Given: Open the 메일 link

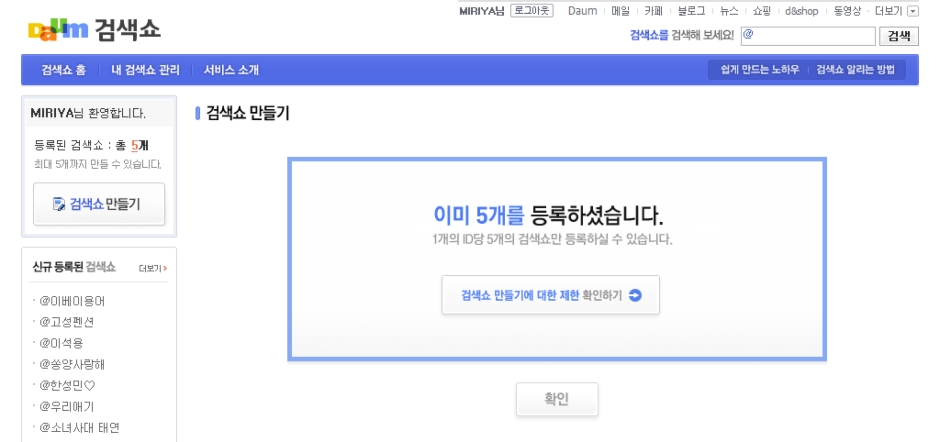Looking at the screenshot, I should pyautogui.click(x=620, y=11).
